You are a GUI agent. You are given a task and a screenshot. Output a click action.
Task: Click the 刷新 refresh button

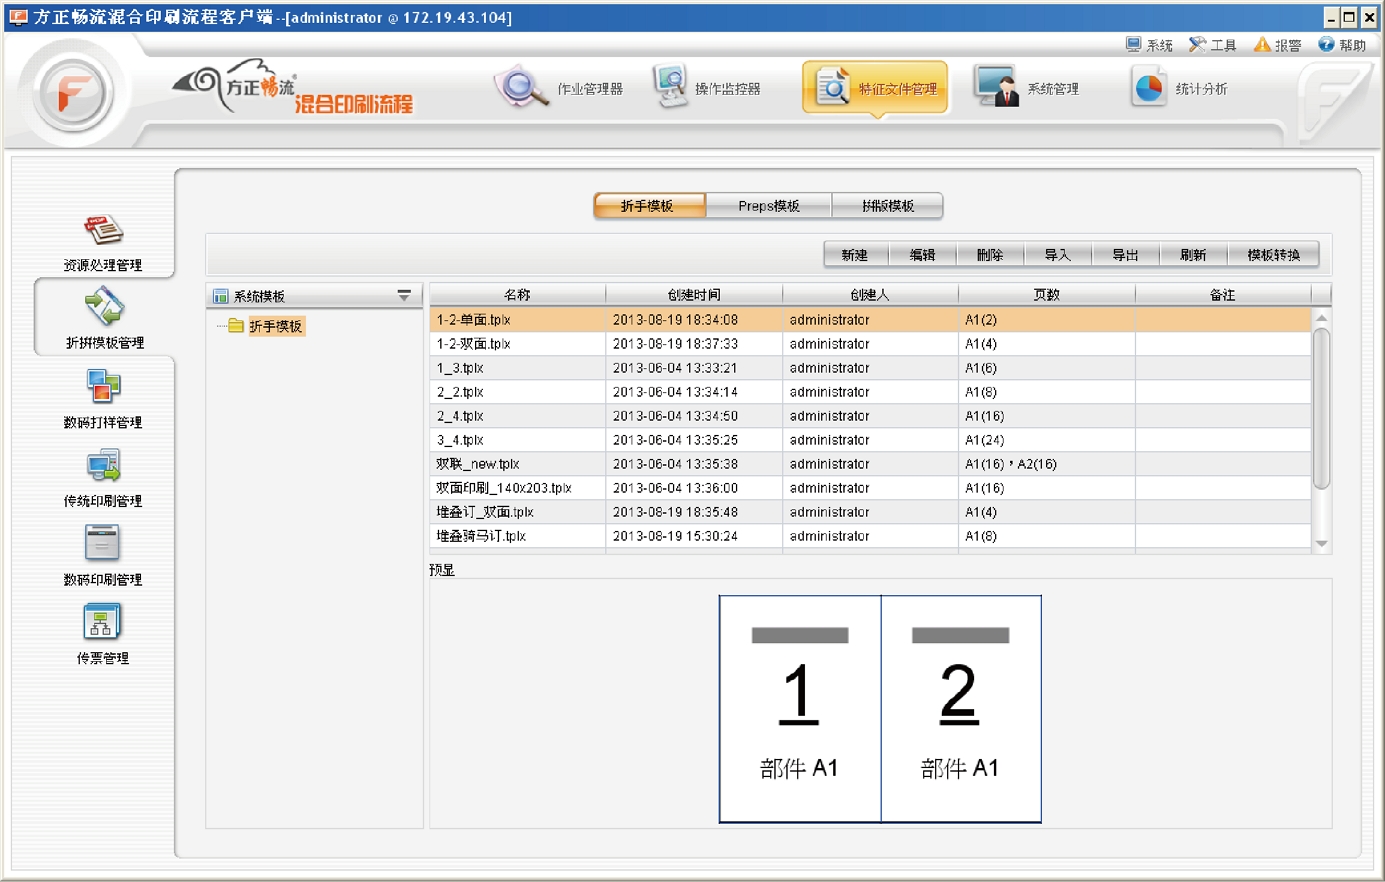point(1193,255)
